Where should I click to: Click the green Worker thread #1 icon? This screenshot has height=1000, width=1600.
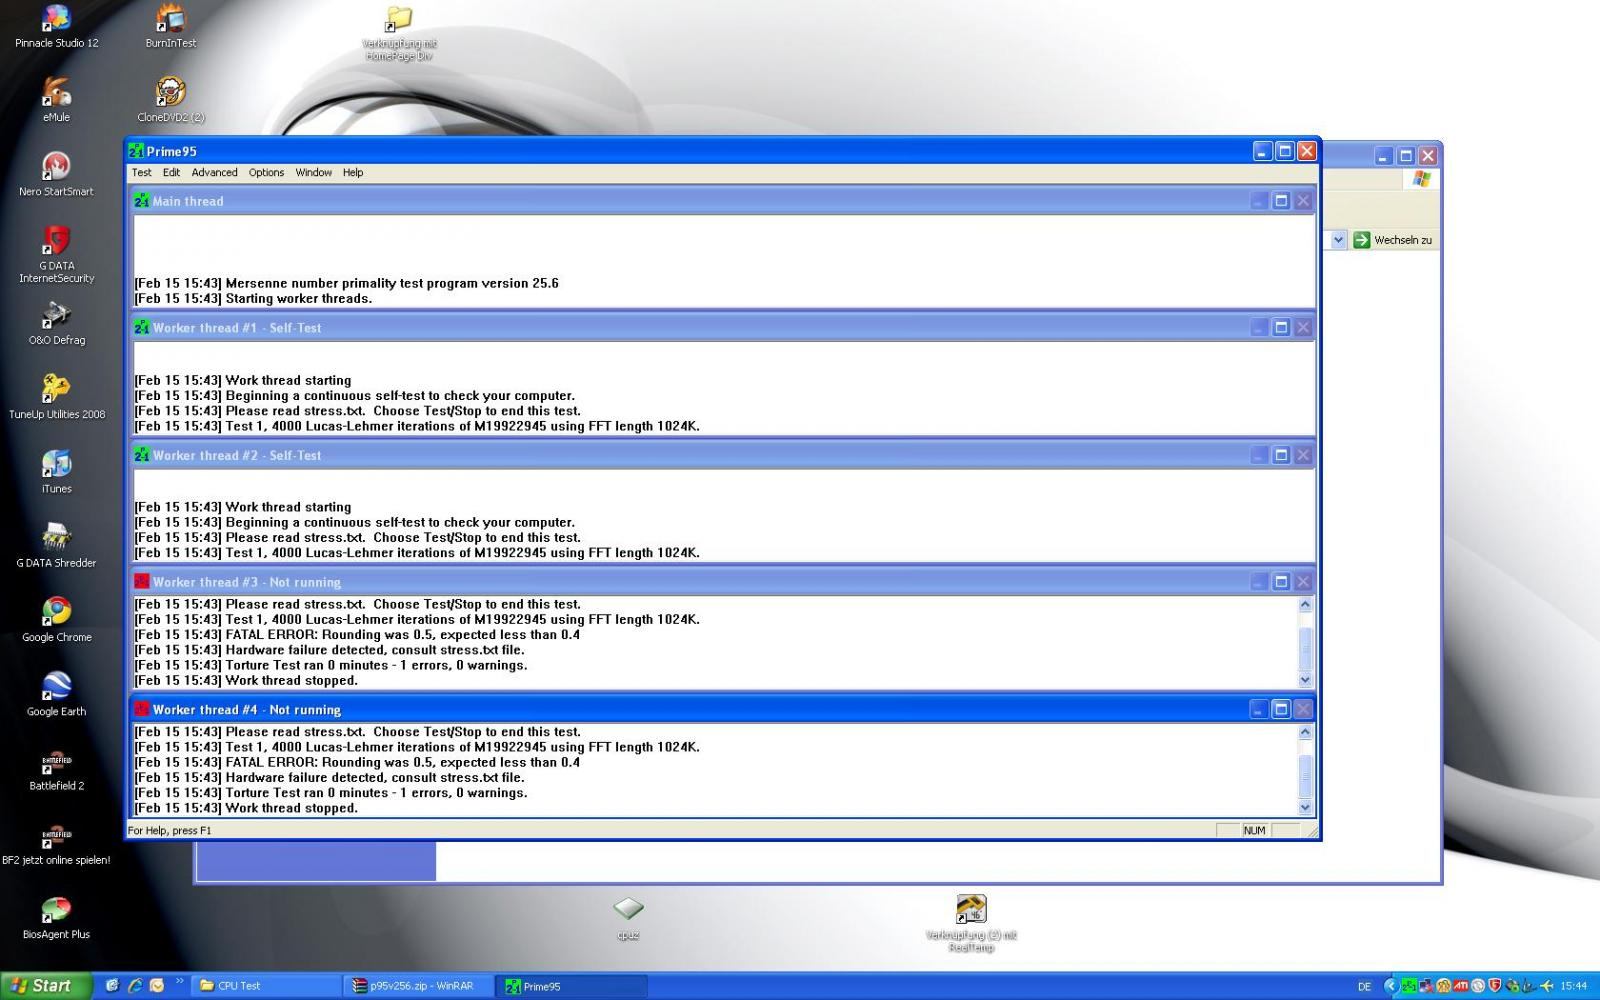142,328
